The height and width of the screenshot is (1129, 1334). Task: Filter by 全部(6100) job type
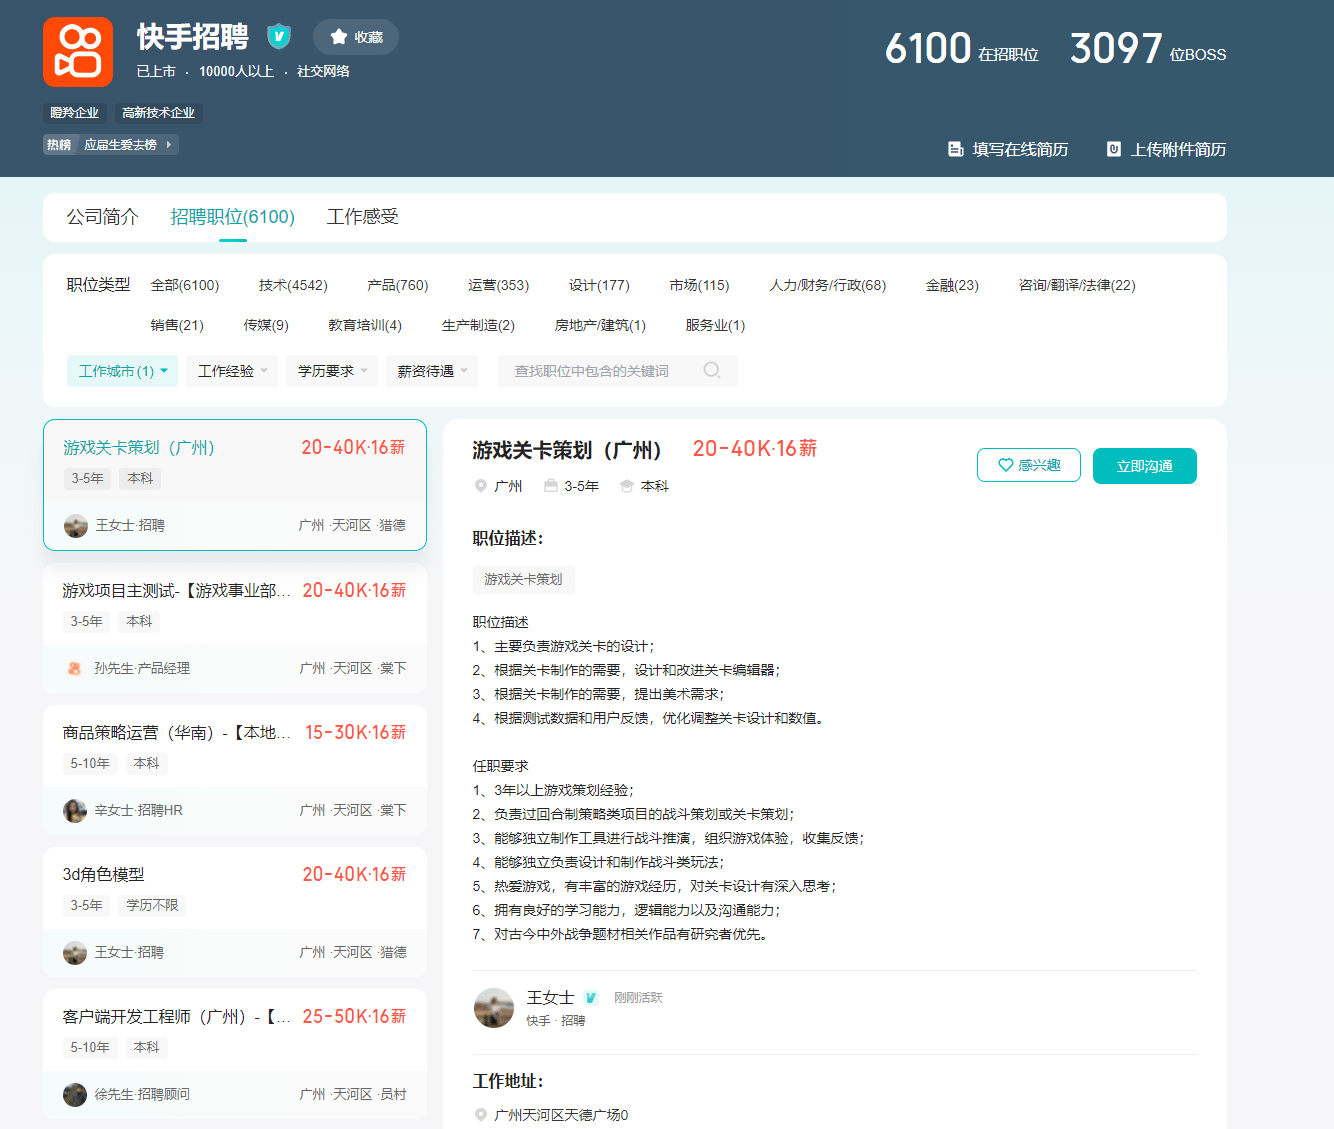pos(185,285)
